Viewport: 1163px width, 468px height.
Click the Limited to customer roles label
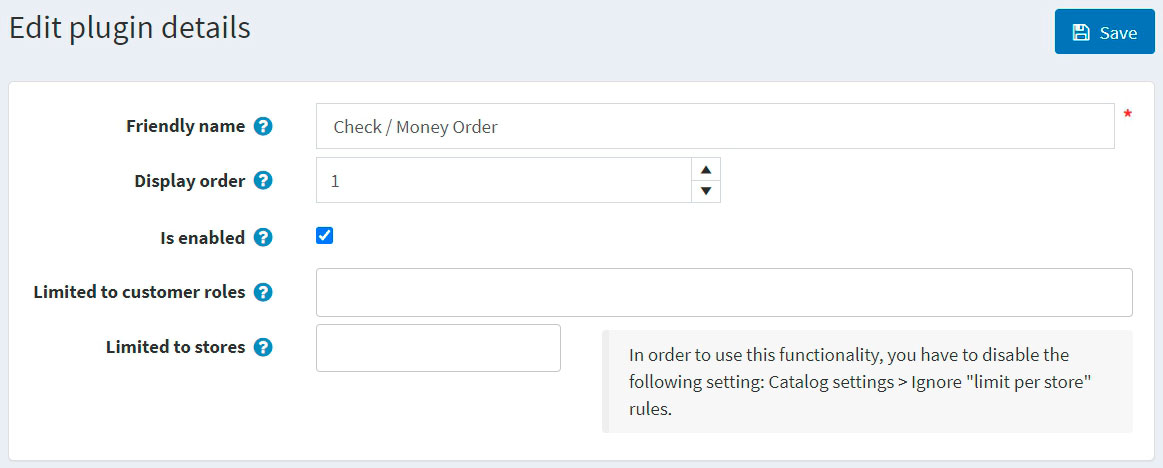pos(139,293)
